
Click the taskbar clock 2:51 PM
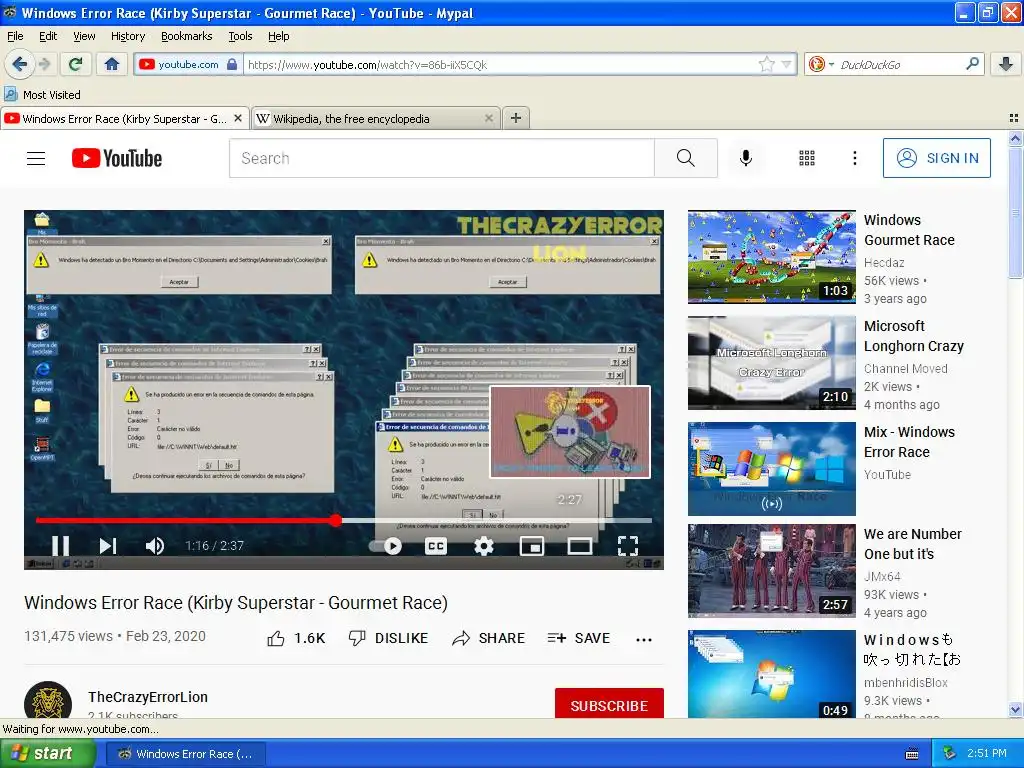pyautogui.click(x=986, y=753)
